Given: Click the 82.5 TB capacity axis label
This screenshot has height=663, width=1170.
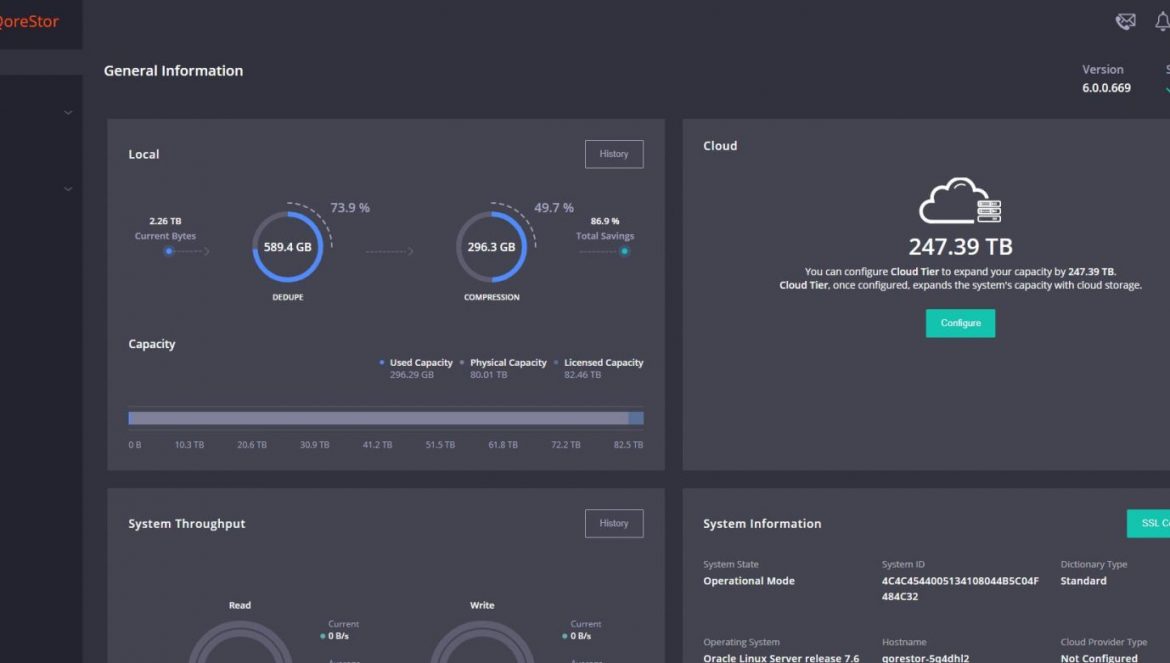Looking at the screenshot, I should pos(628,444).
